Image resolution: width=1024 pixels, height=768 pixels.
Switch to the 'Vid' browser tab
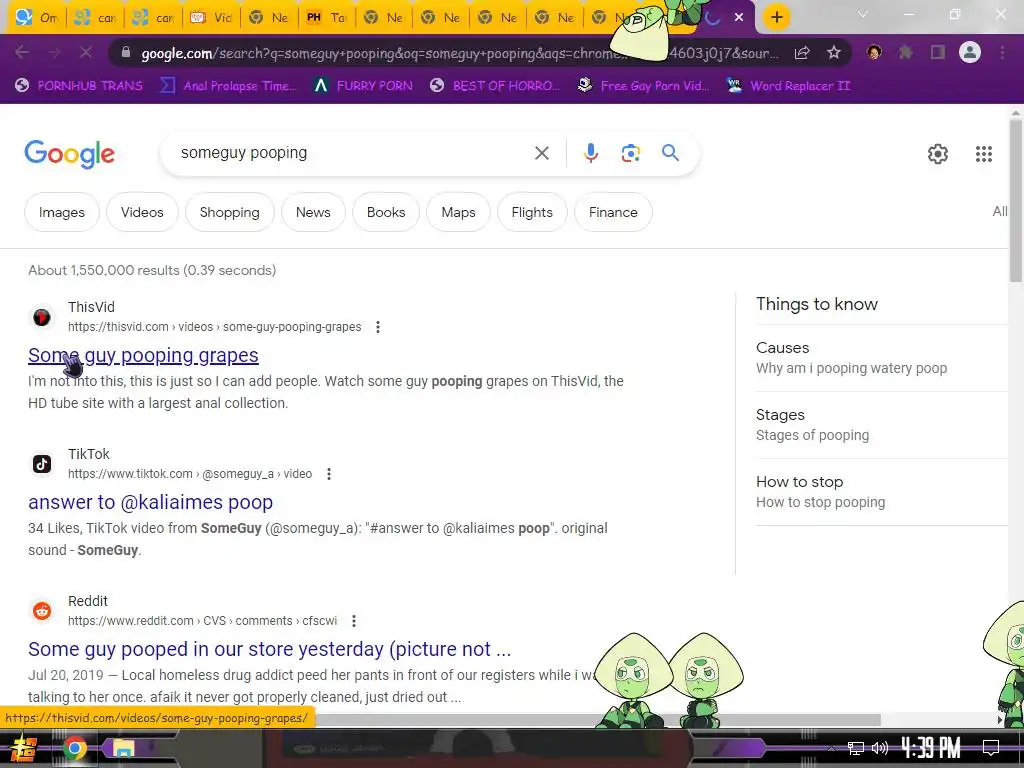(211, 18)
